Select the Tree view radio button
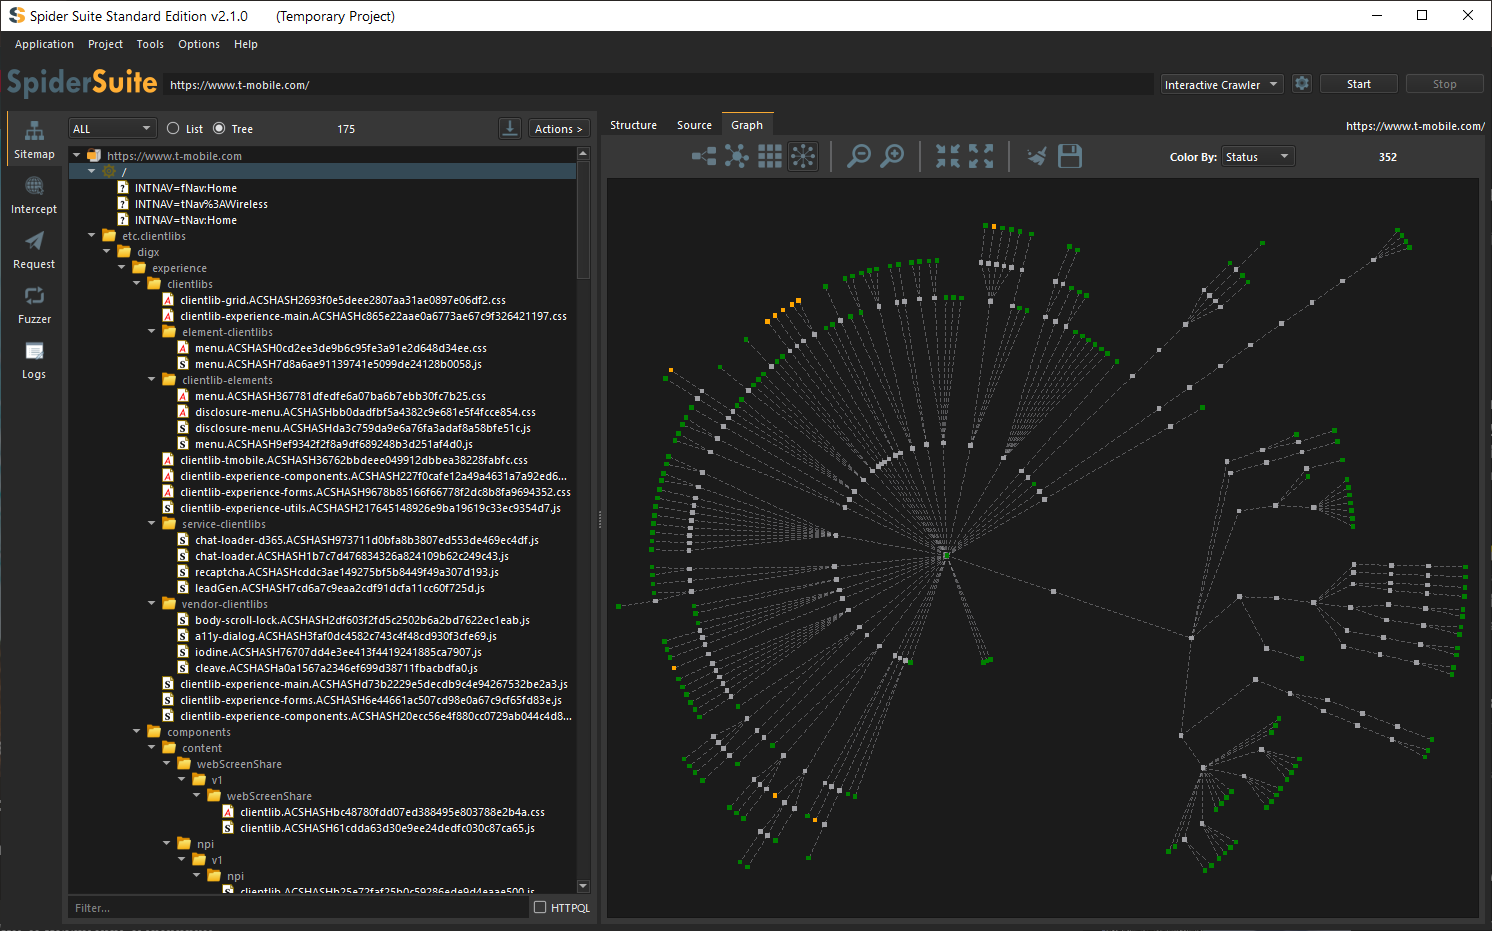 tap(219, 128)
